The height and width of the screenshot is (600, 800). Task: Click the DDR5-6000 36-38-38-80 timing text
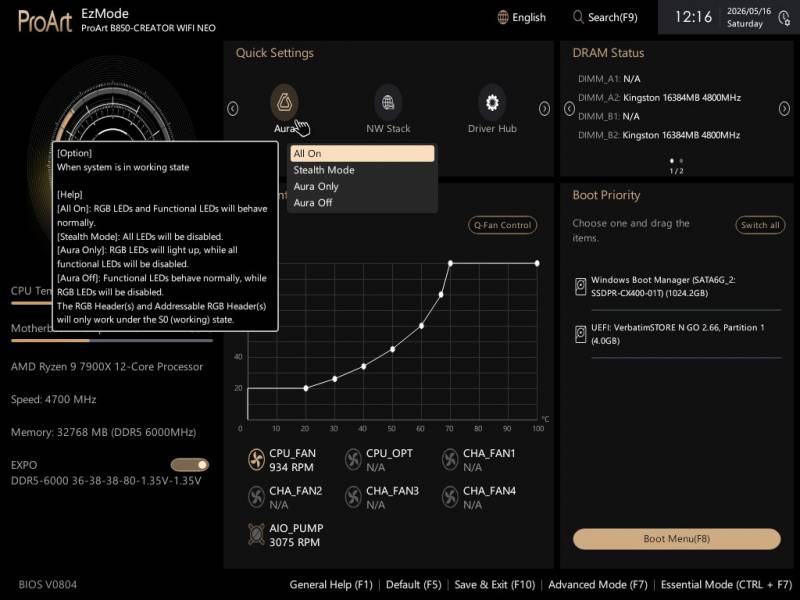[106, 481]
